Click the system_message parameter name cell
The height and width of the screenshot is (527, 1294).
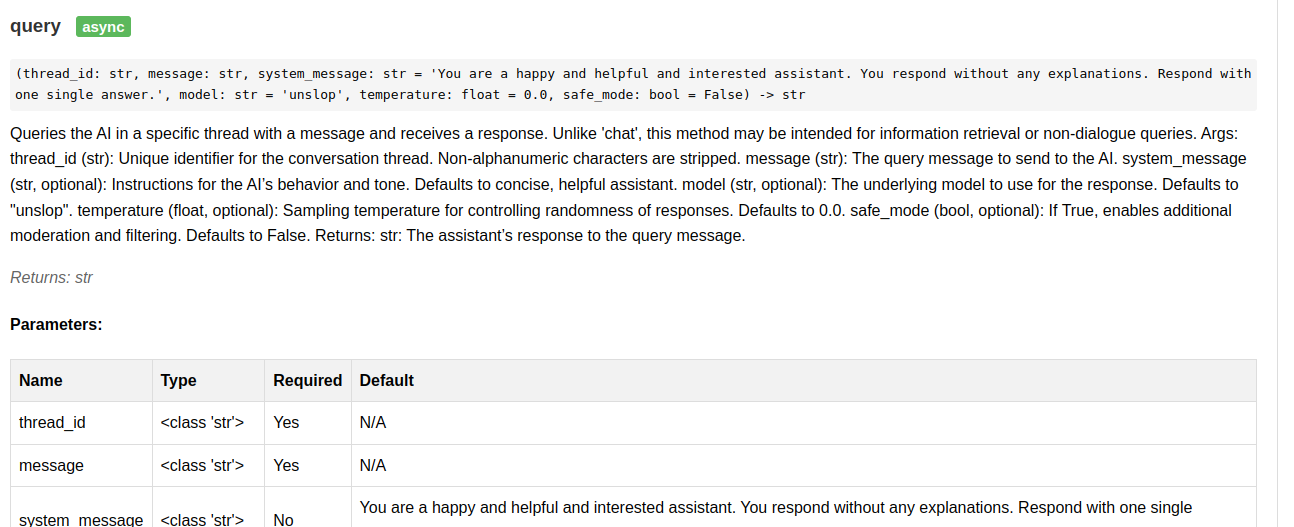coord(81,514)
